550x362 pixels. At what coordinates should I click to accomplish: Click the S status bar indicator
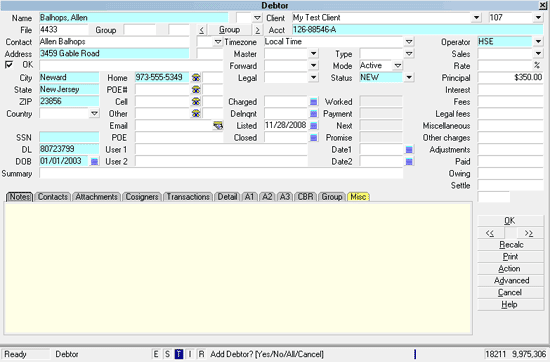pos(167,354)
